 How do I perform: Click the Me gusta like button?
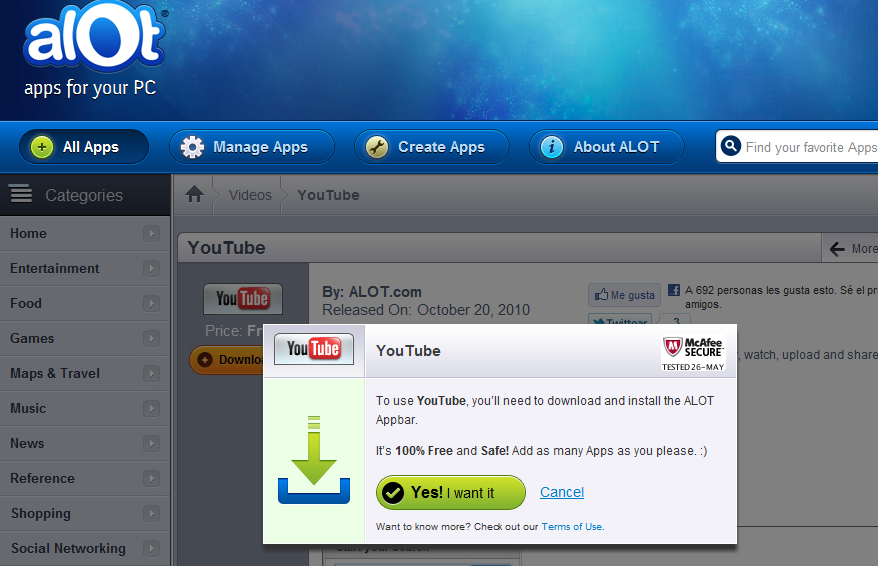click(624, 294)
